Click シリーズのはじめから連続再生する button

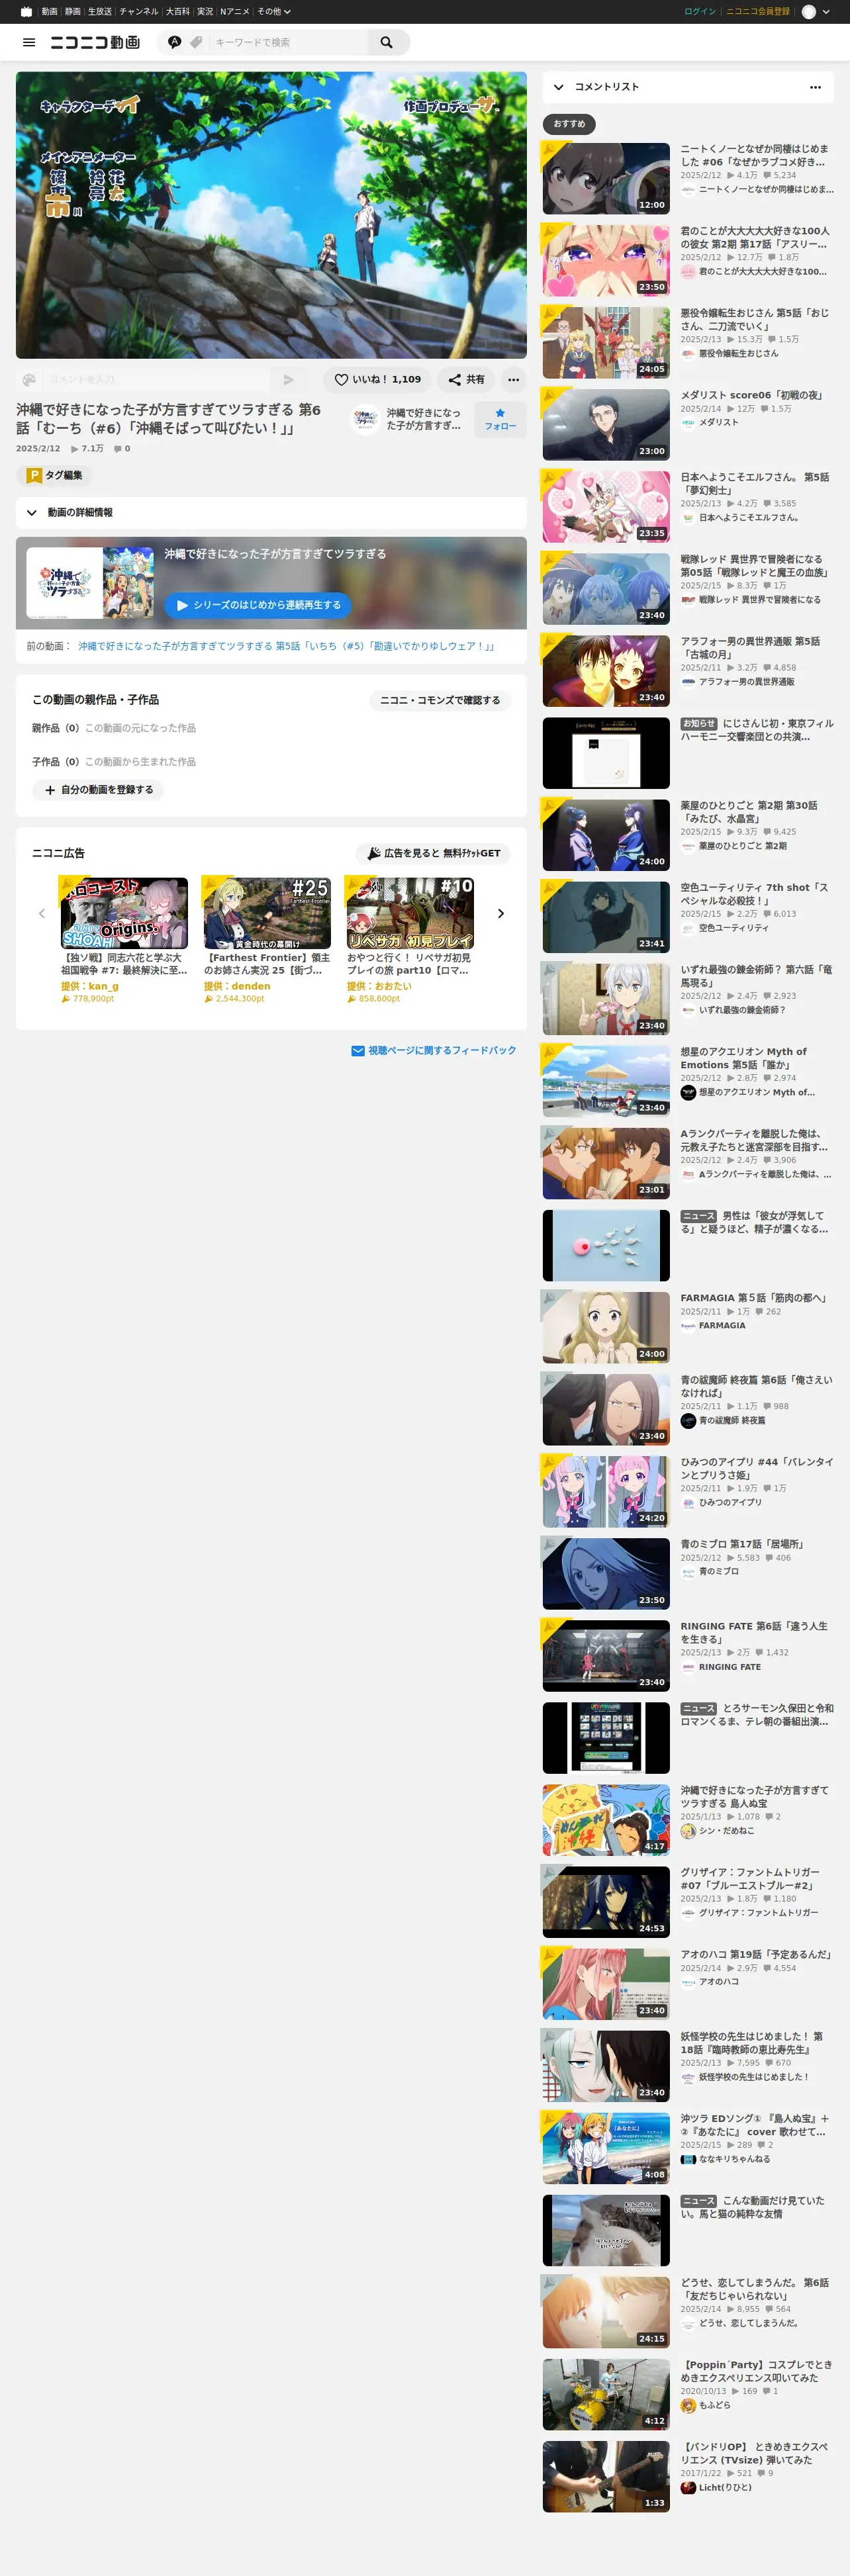tap(258, 605)
